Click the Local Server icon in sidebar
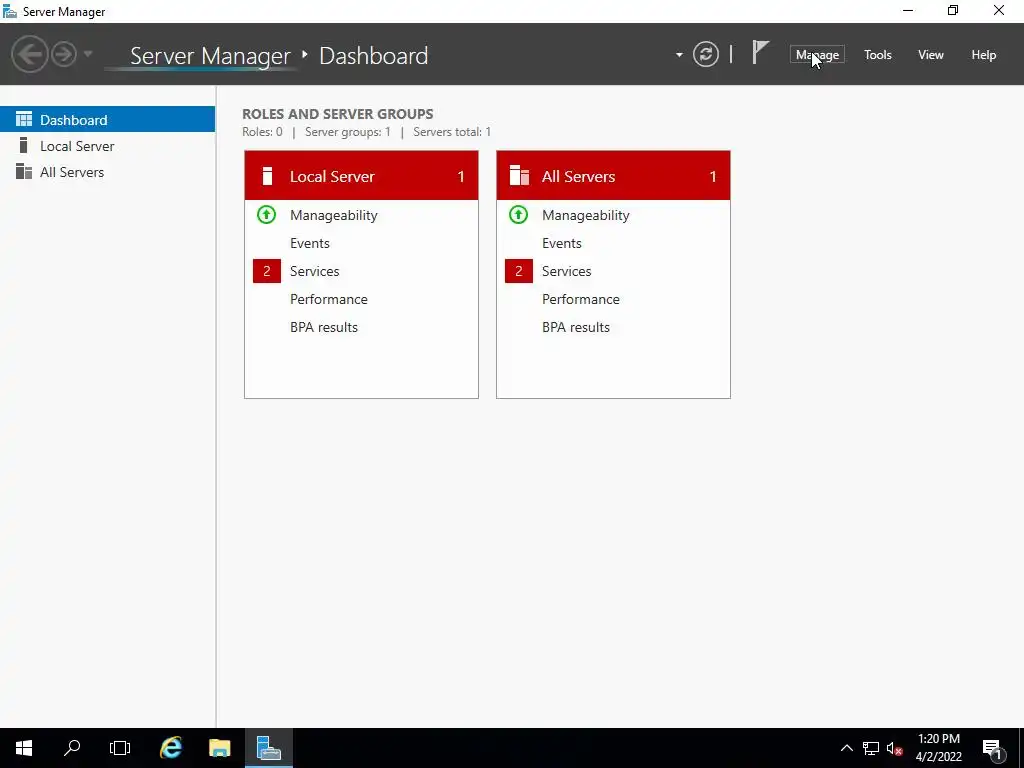The image size is (1024, 768). pyautogui.click(x=24, y=145)
